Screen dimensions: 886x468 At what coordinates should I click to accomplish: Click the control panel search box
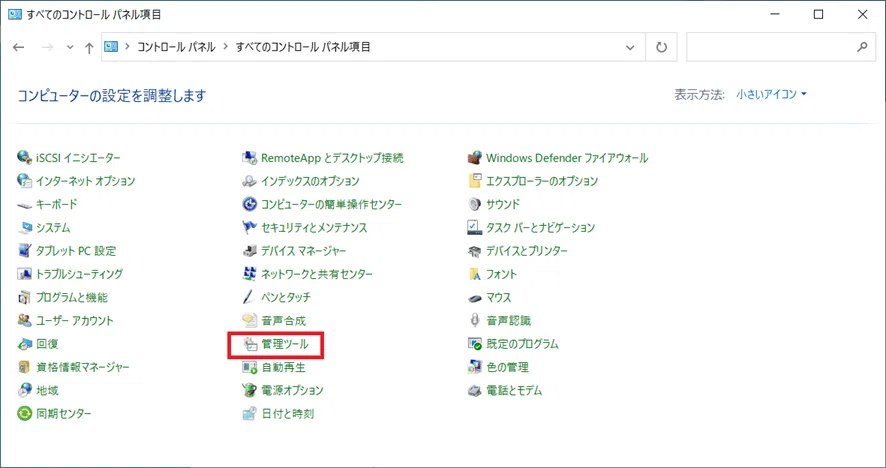781,47
